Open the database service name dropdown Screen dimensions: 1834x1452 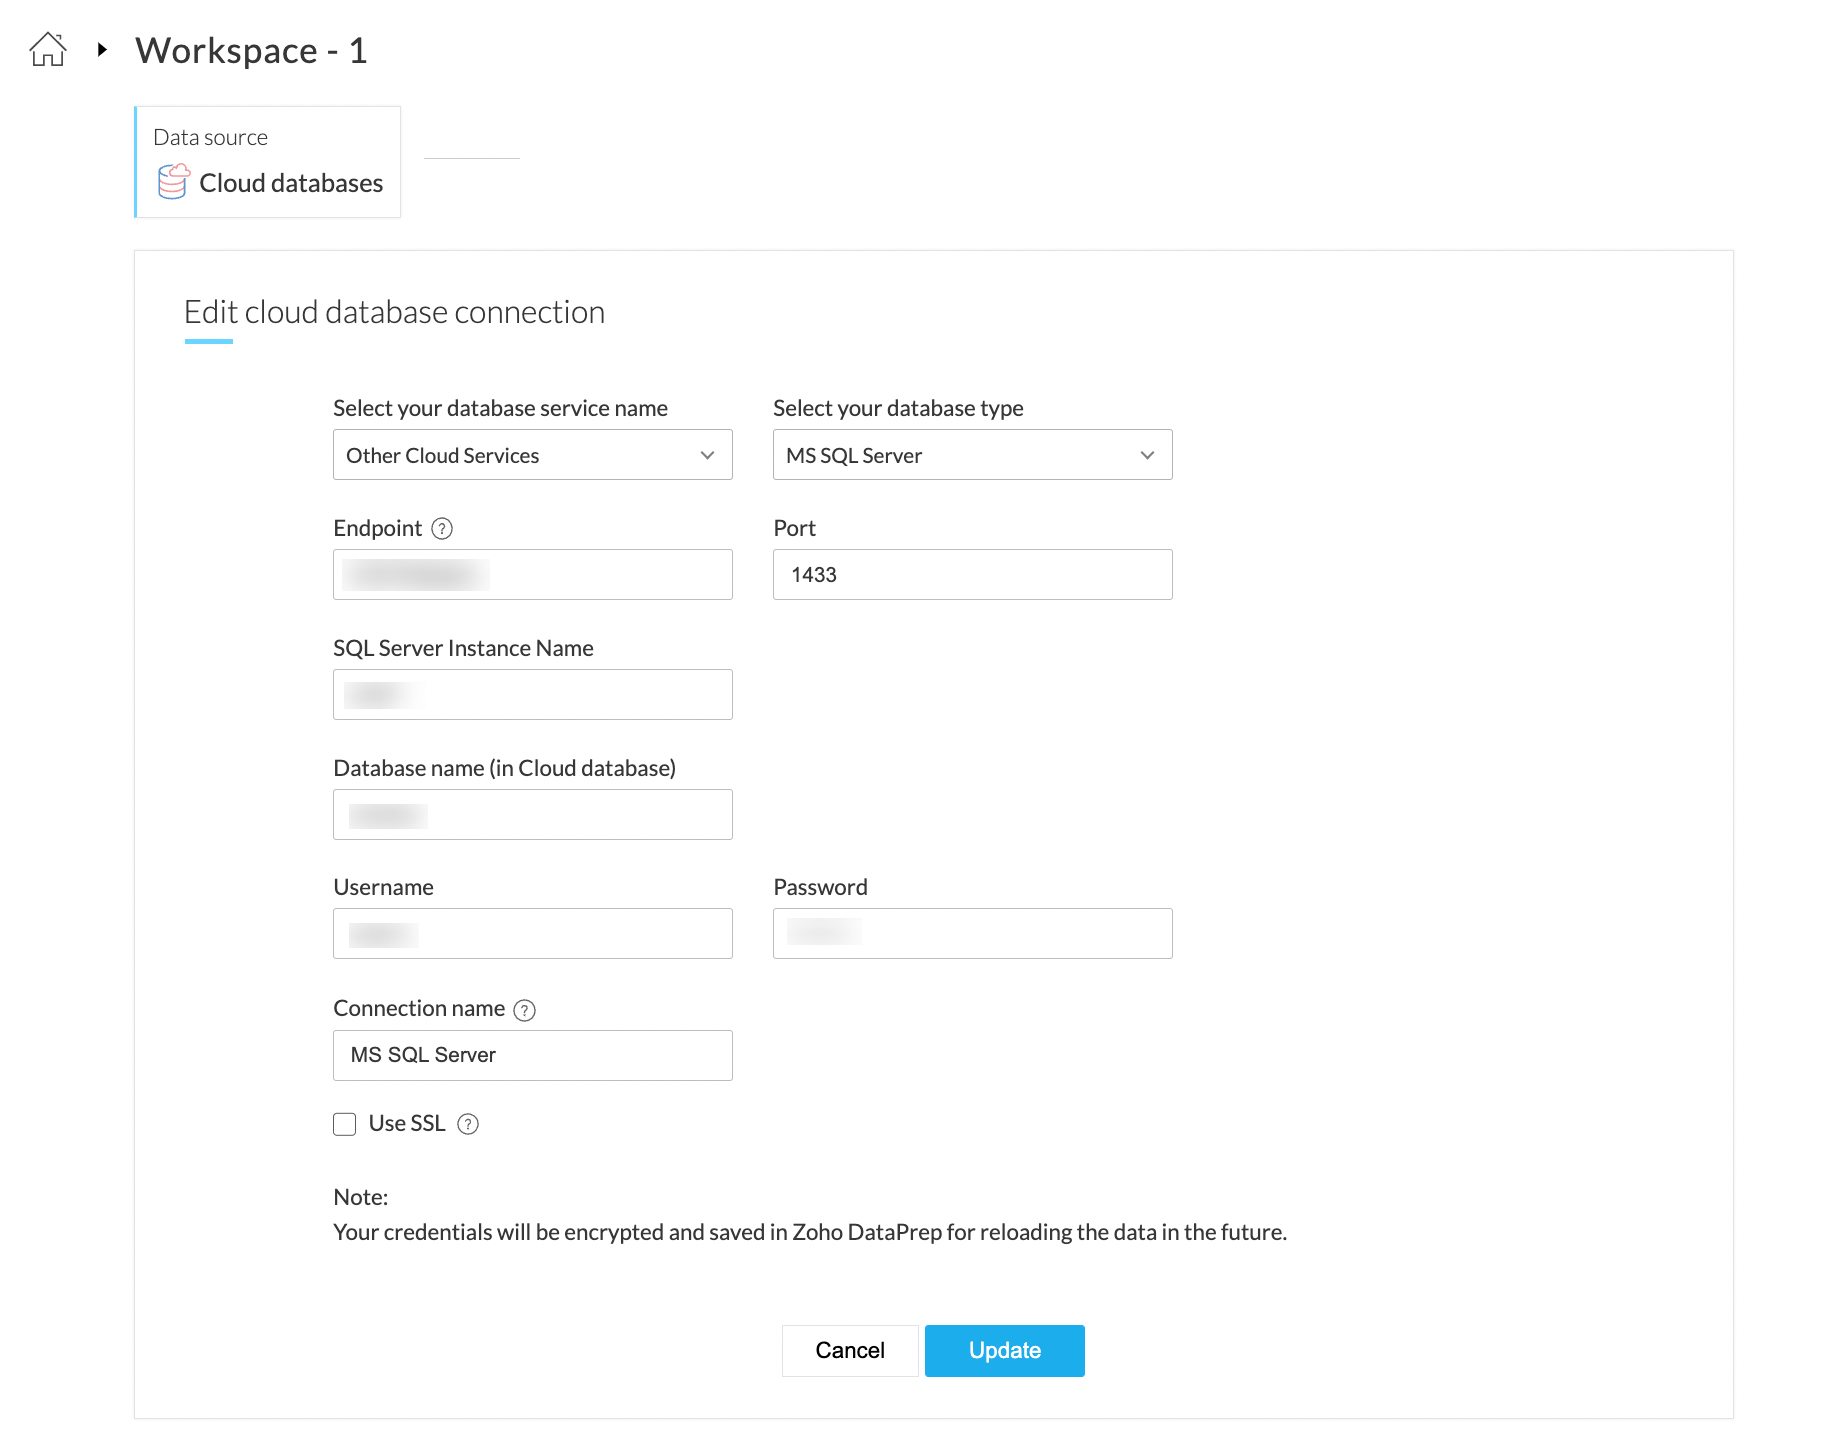pyautogui.click(x=532, y=455)
